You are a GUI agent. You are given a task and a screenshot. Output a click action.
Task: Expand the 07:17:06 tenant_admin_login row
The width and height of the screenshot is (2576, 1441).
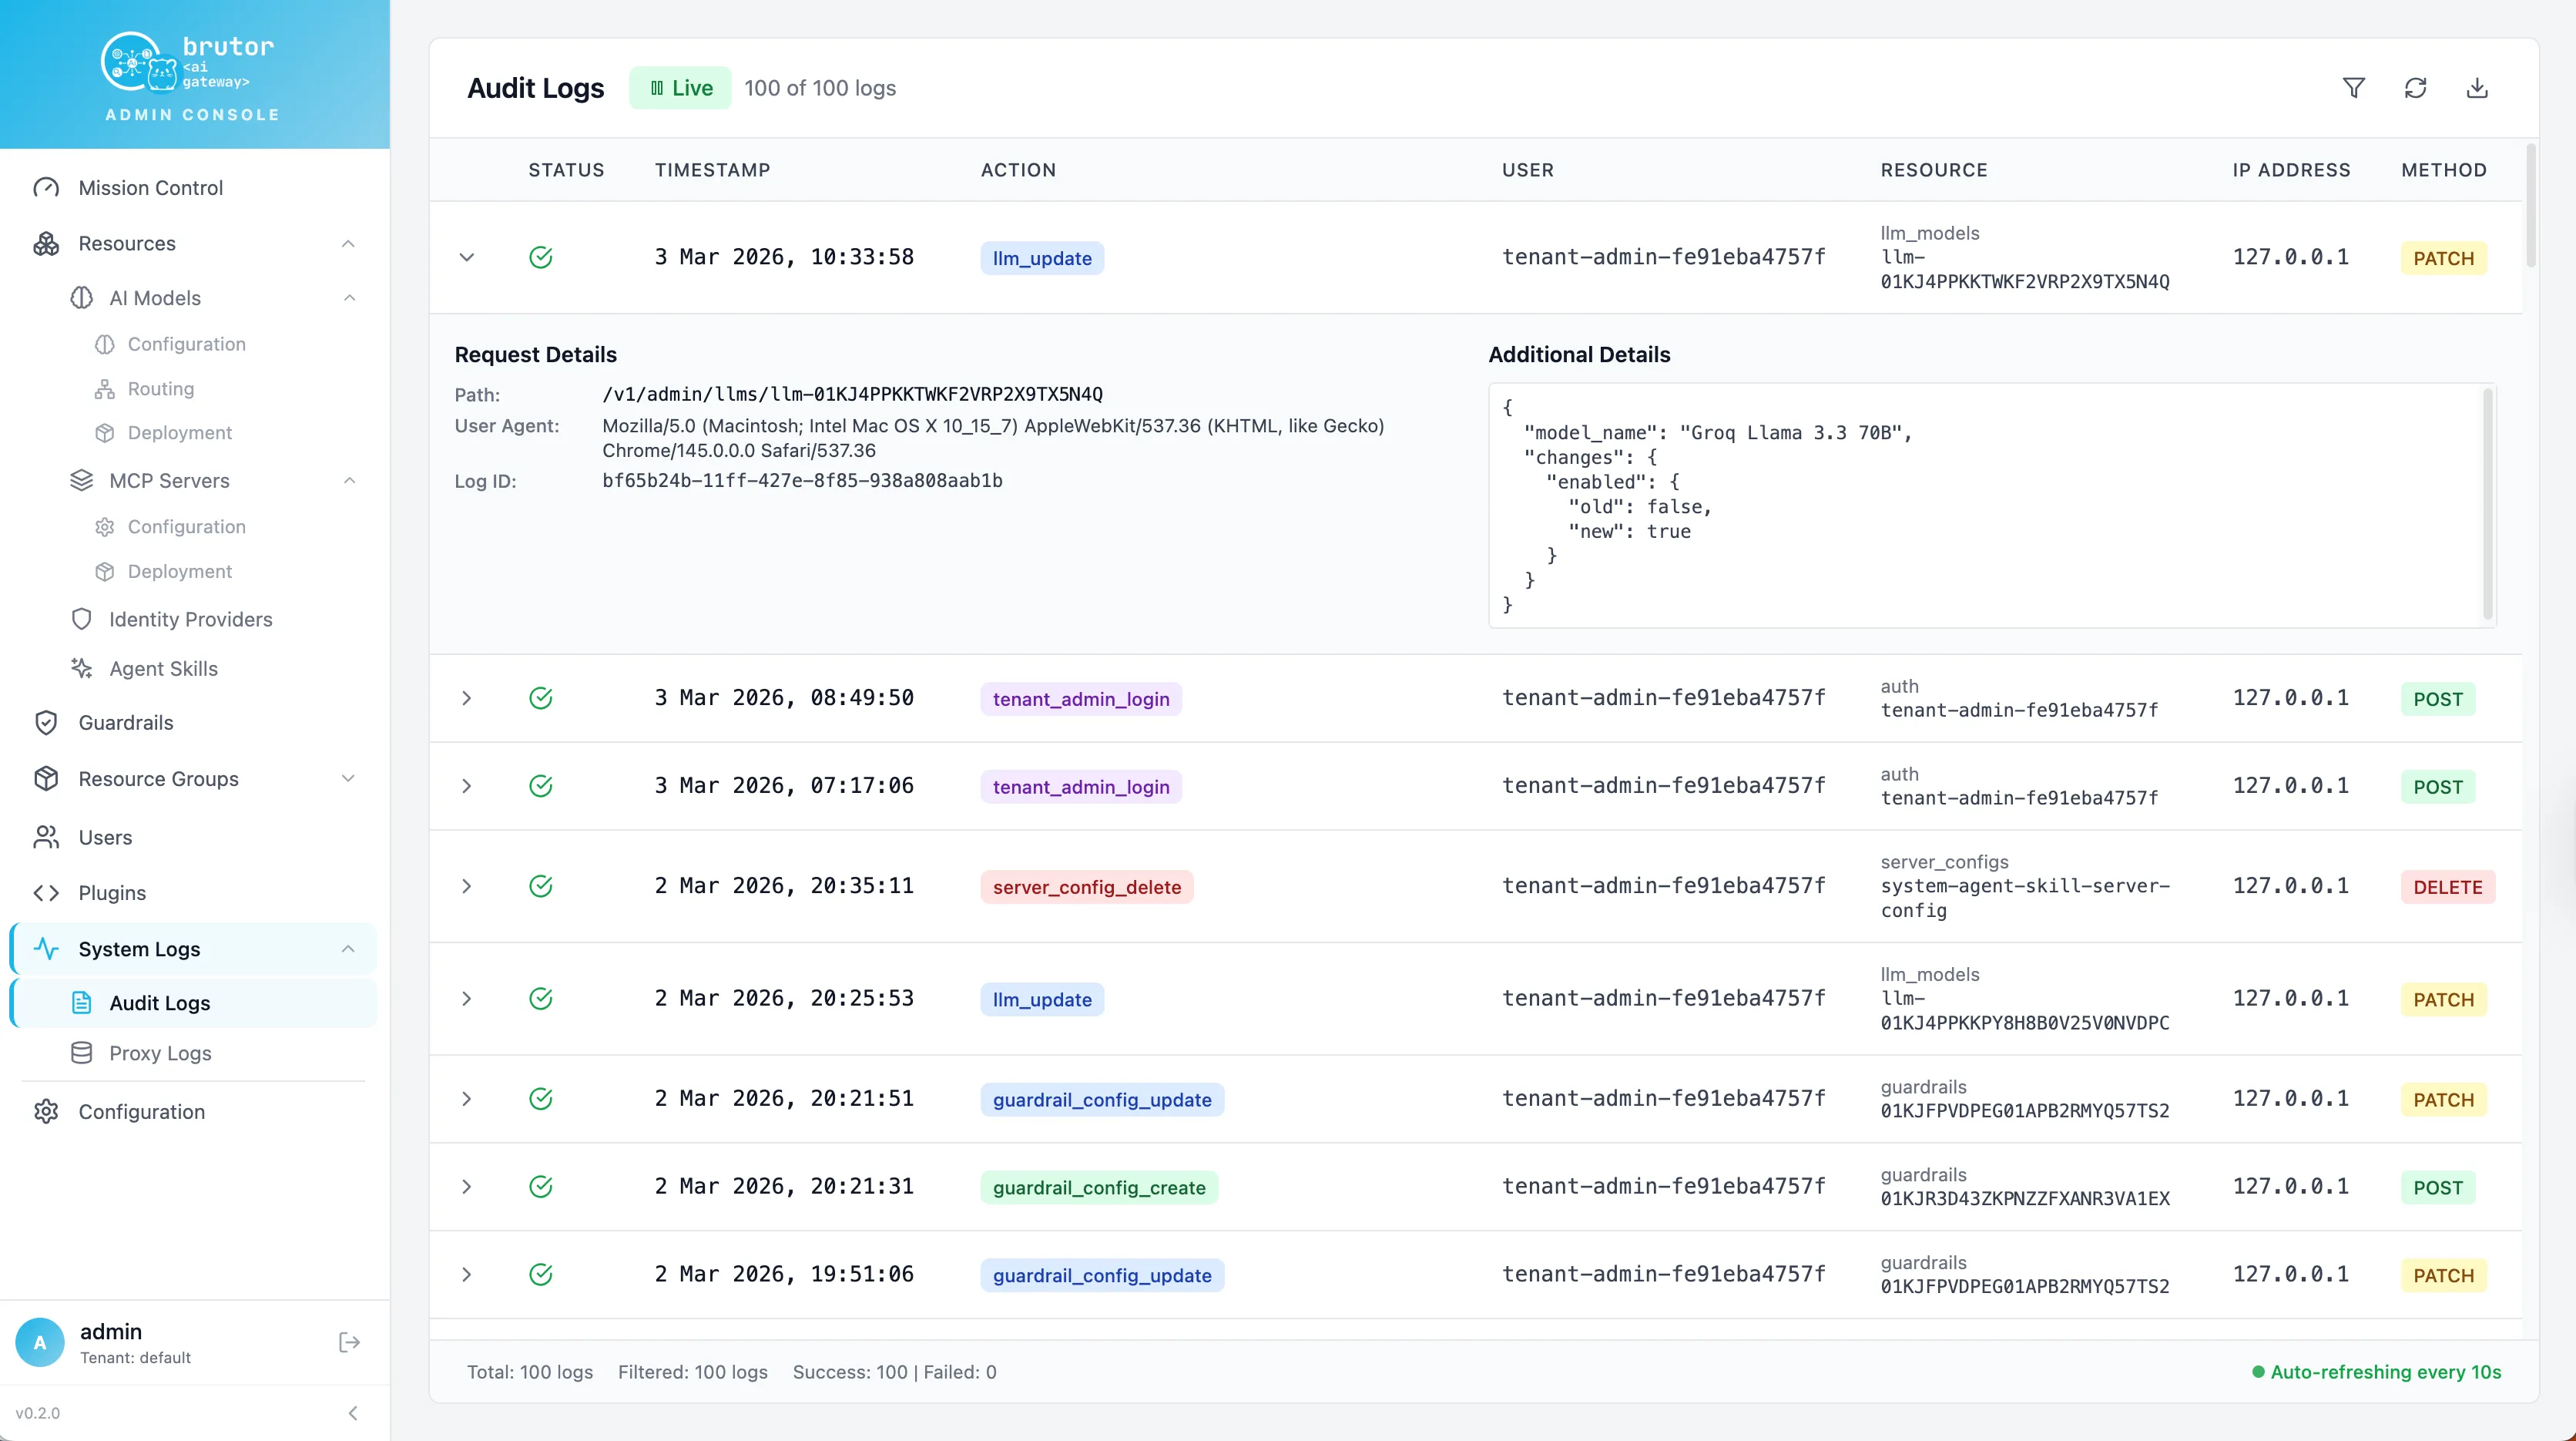[x=467, y=786]
